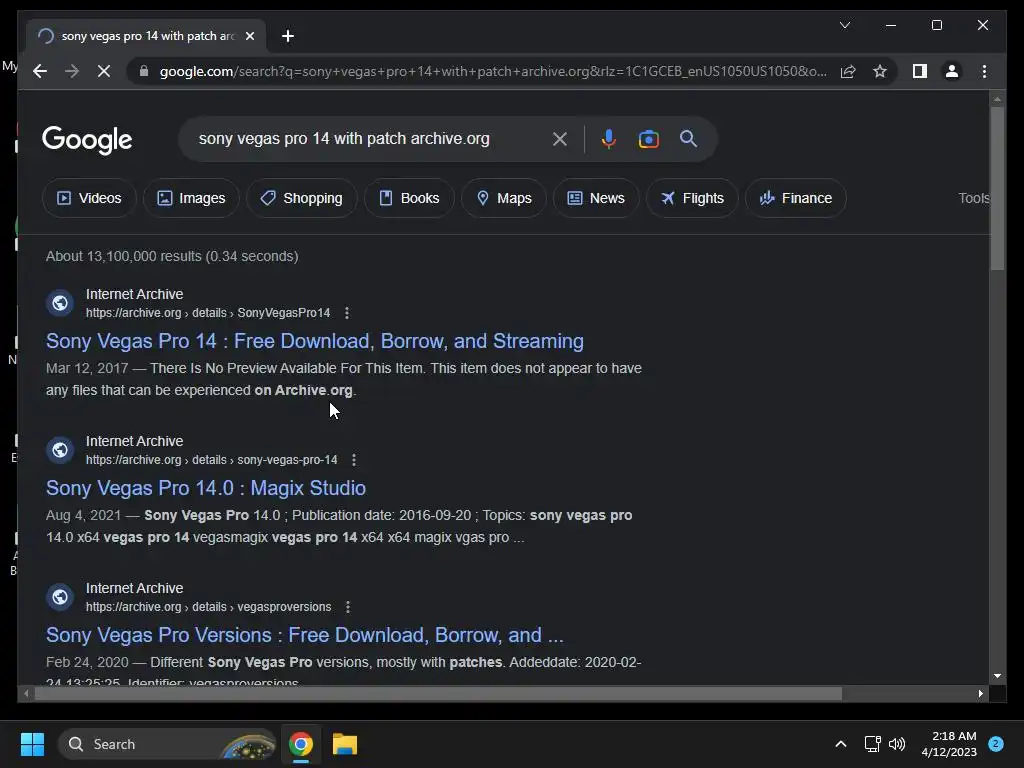1024x768 pixels.
Task: Click the taskbar Search box
Action: click(x=167, y=744)
